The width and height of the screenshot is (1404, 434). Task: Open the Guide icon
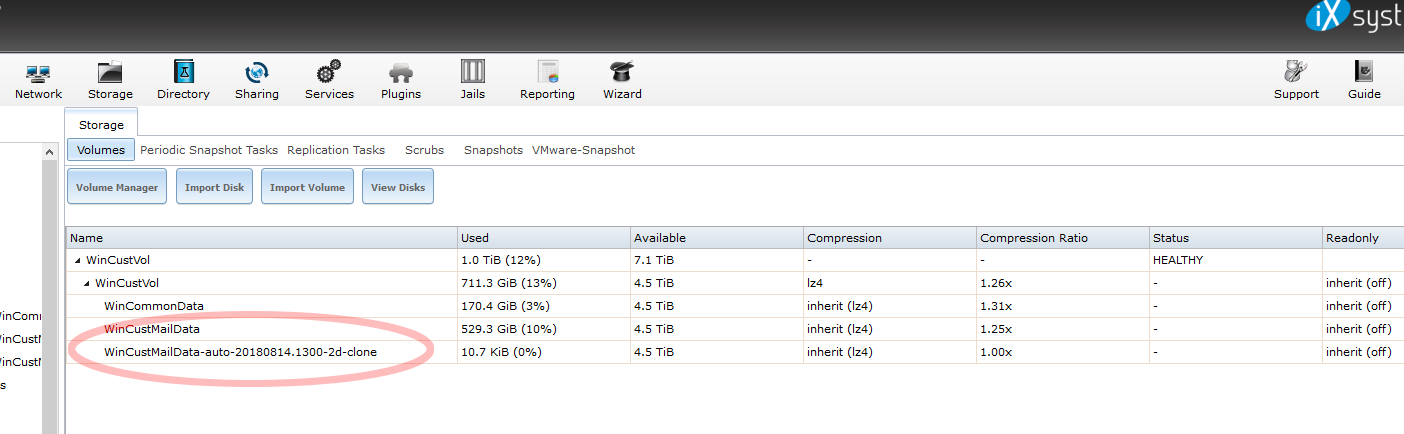(1364, 73)
